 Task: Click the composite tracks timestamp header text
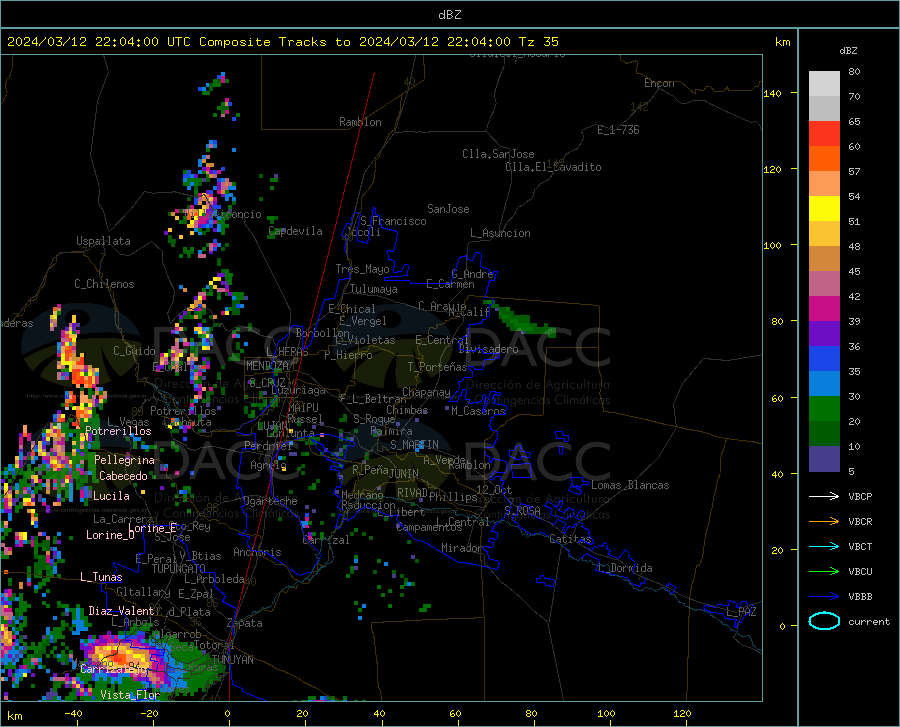pyautogui.click(x=282, y=42)
